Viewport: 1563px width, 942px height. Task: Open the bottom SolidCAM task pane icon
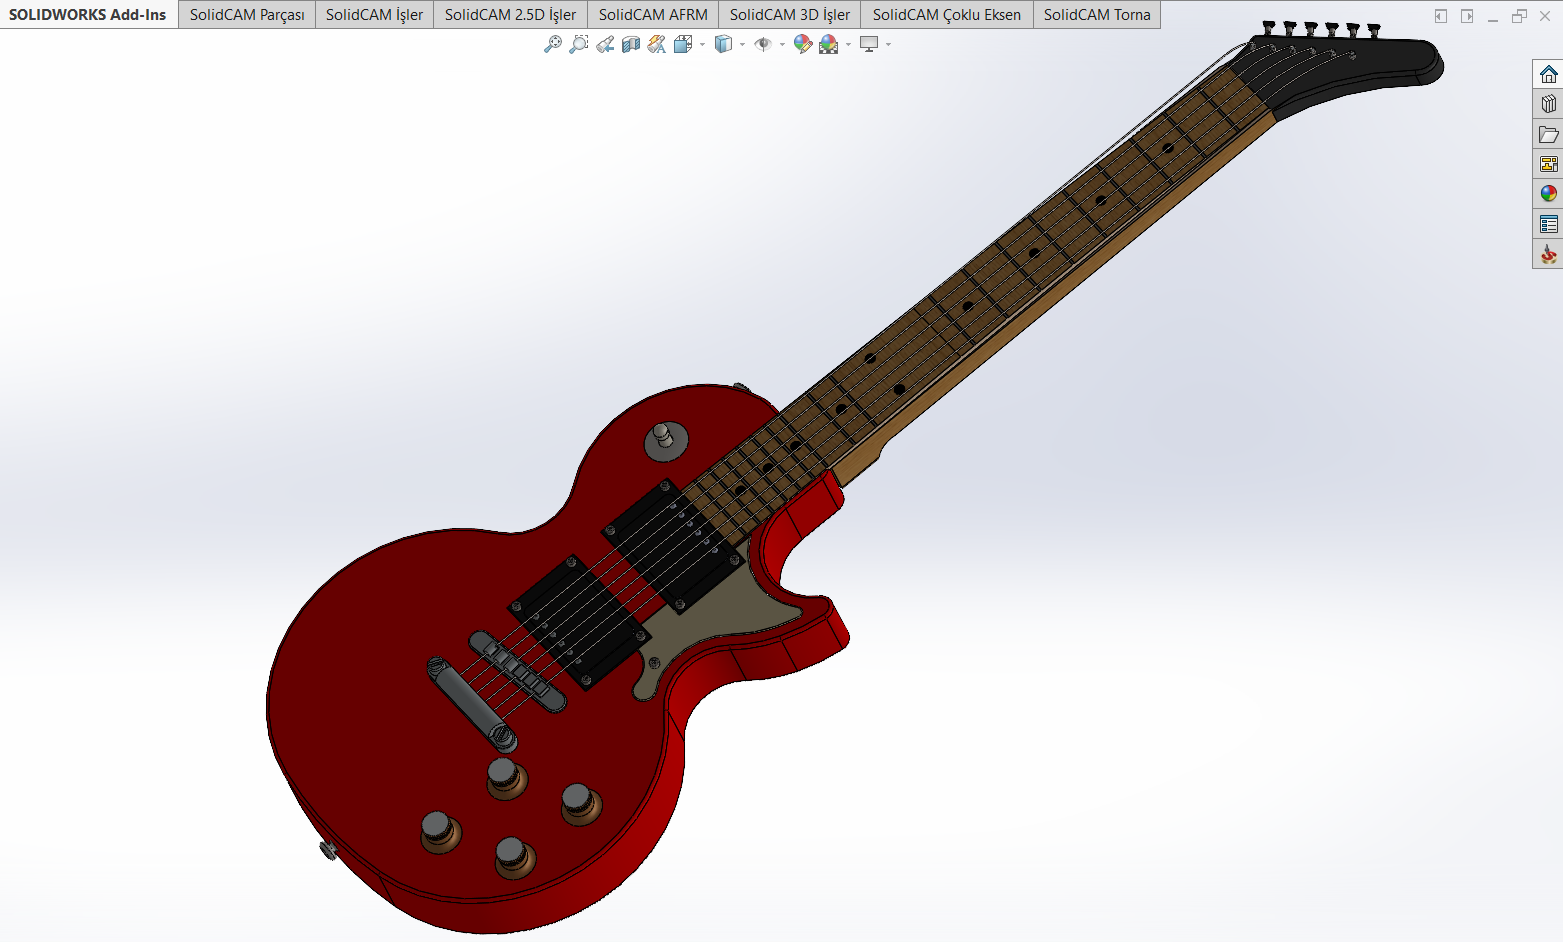click(x=1548, y=254)
